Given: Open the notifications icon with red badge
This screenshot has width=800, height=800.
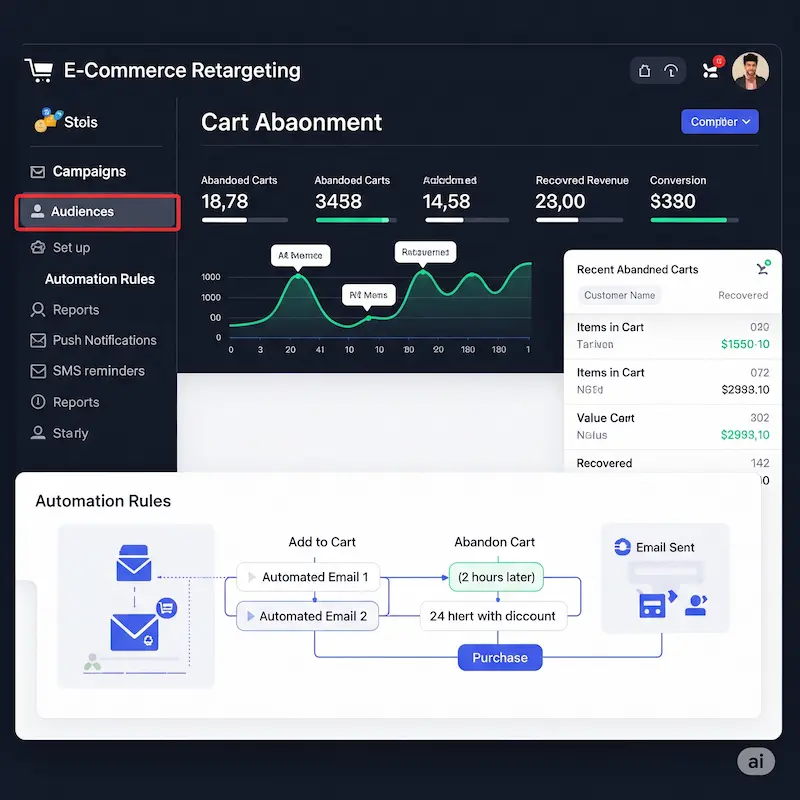Looking at the screenshot, I should pos(712,70).
